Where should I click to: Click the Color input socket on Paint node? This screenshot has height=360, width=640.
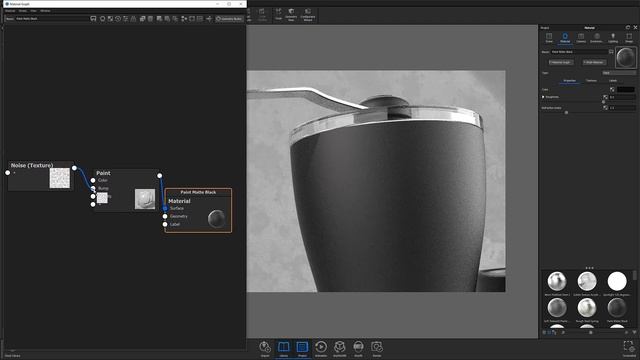tap(93, 180)
